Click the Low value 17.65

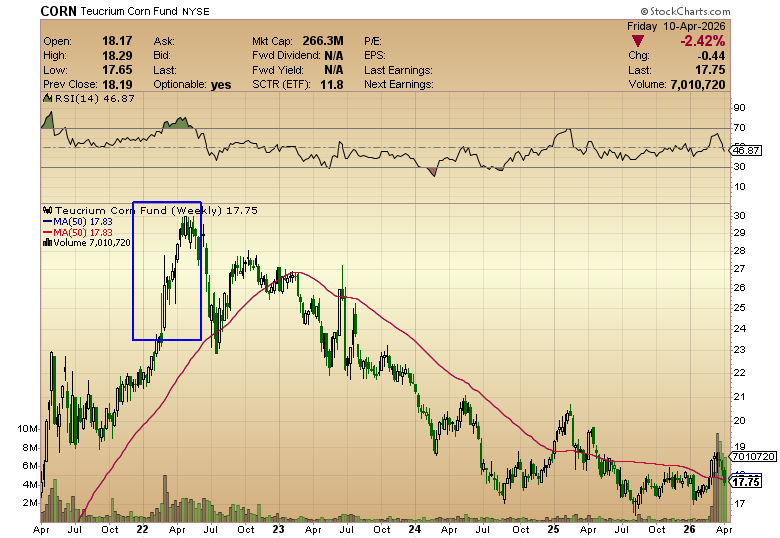[117, 70]
